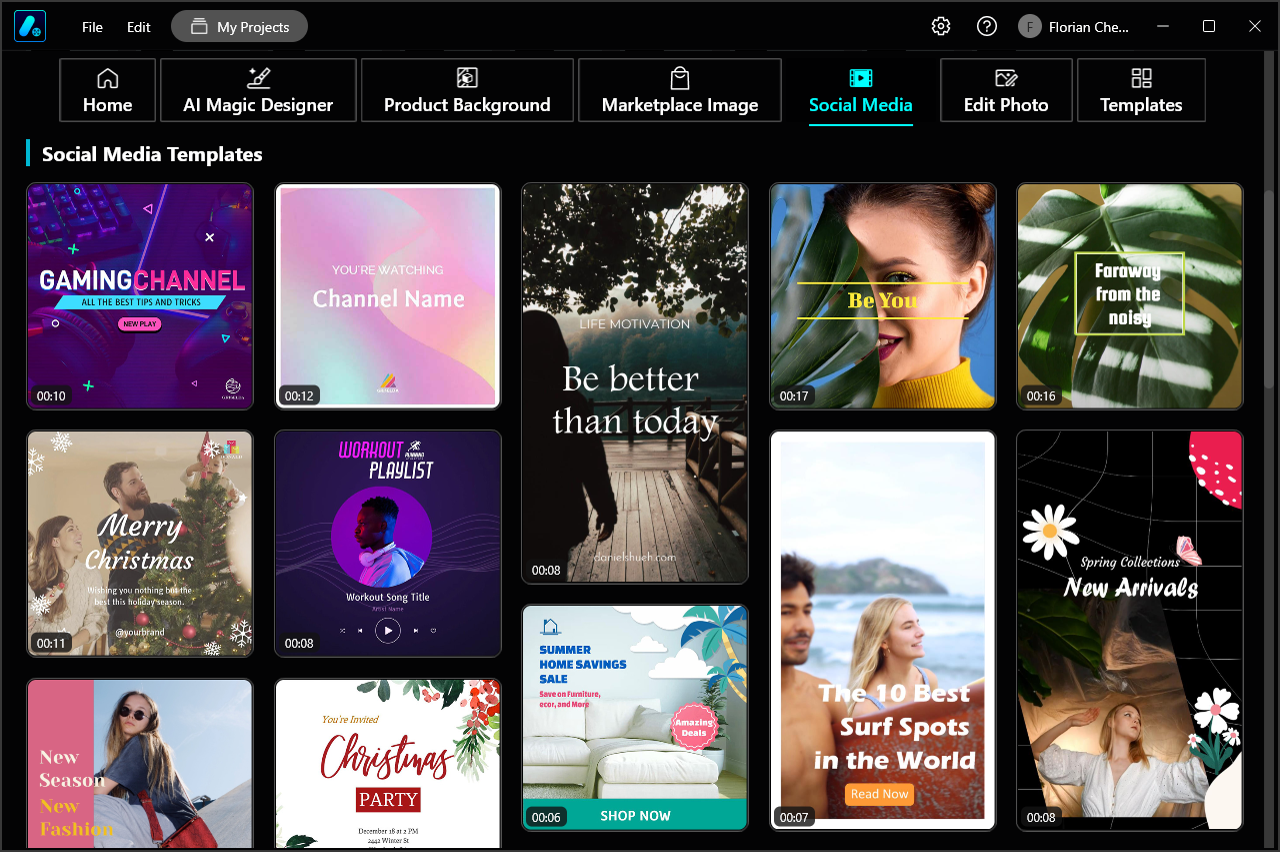Open the help menu

coord(987,26)
